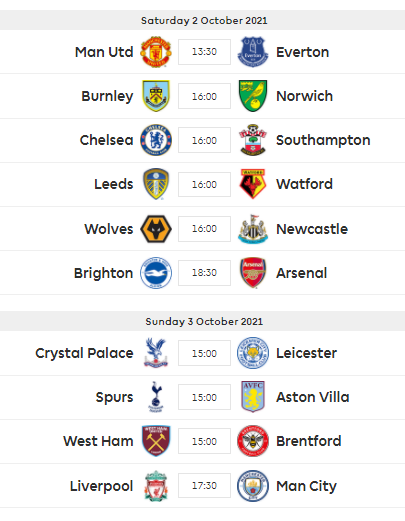Click the Southampton team name
Image resolution: width=405 pixels, height=521 pixels.
click(x=323, y=140)
